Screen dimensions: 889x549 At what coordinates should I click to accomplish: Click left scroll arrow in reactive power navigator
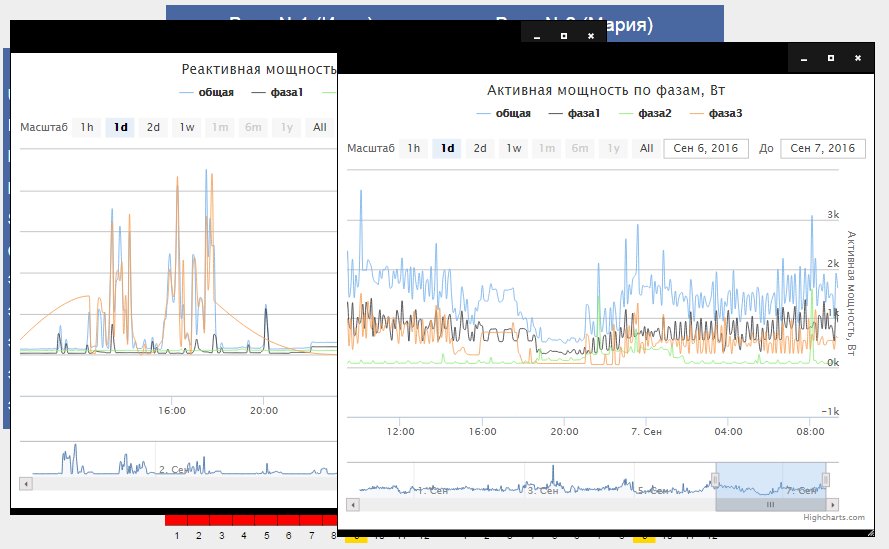tap(26, 483)
